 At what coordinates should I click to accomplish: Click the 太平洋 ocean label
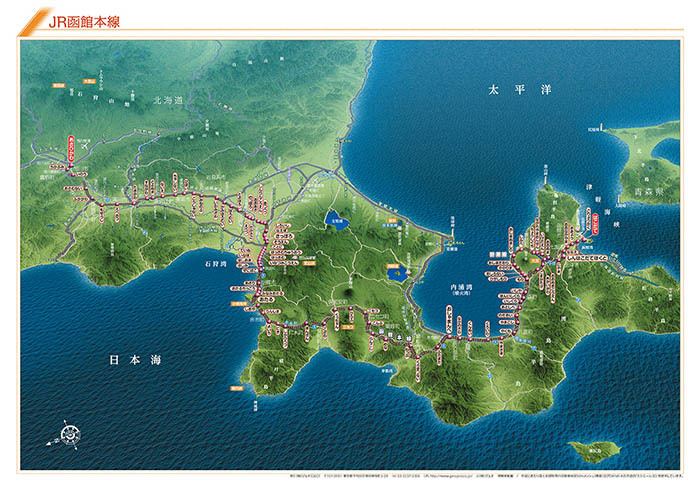pyautogui.click(x=520, y=90)
